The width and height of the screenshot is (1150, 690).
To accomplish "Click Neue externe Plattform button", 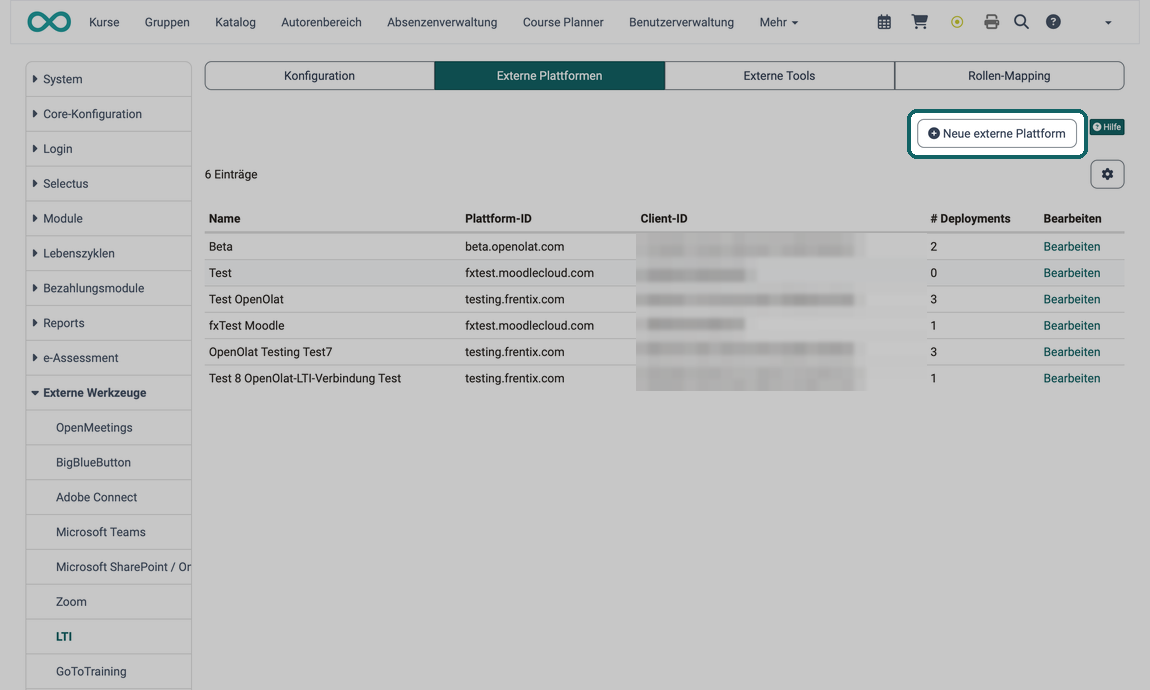I will click(997, 133).
